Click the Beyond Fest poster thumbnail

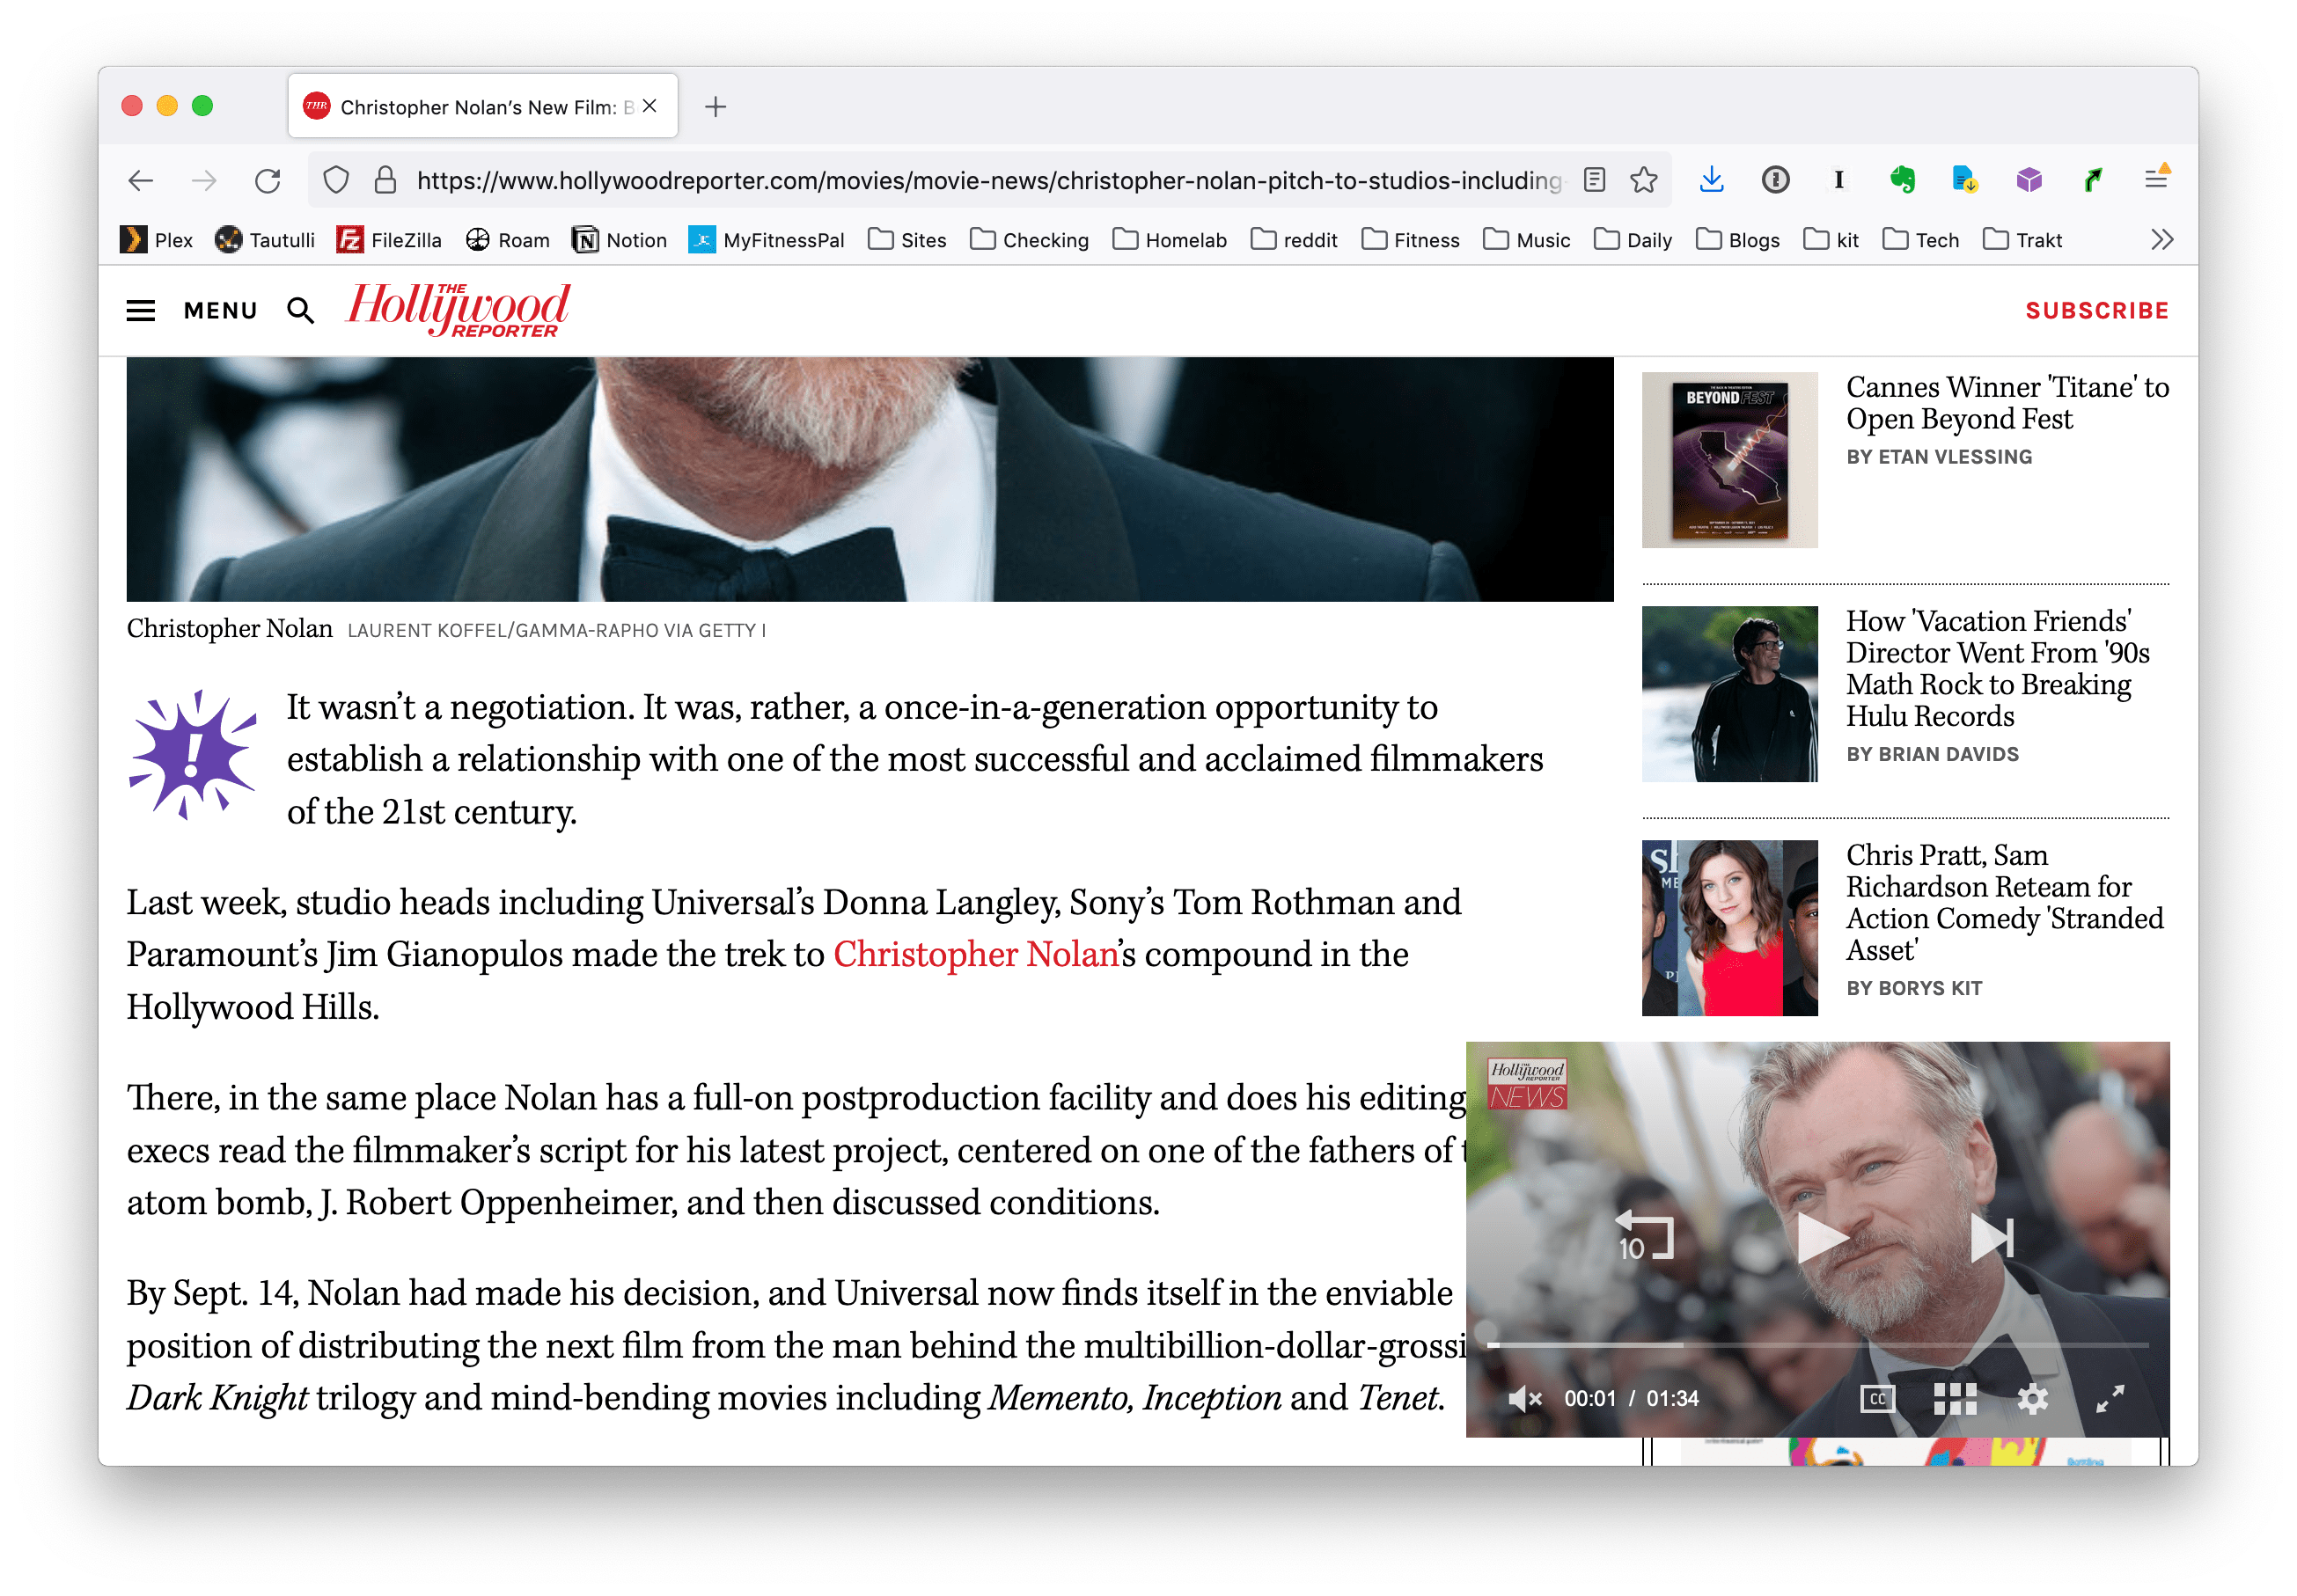pyautogui.click(x=1729, y=460)
